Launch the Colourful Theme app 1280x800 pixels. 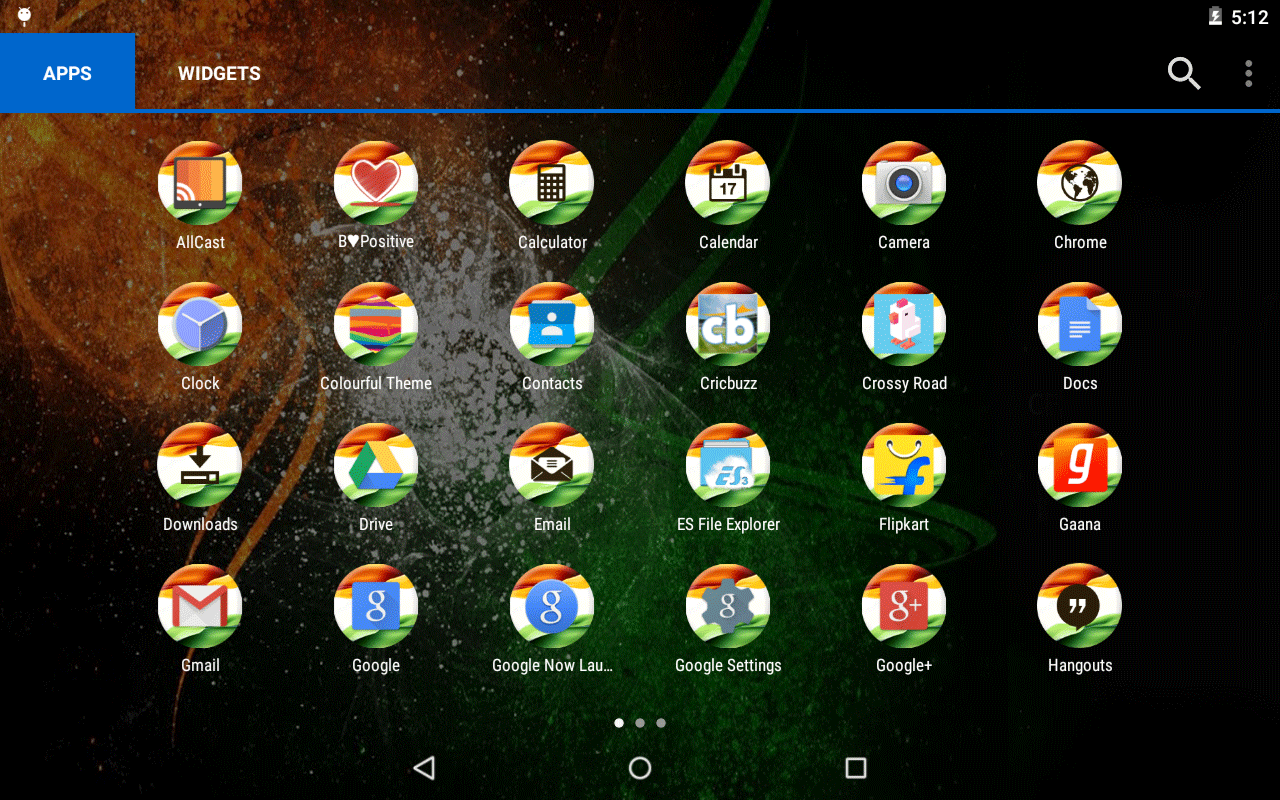(x=376, y=324)
